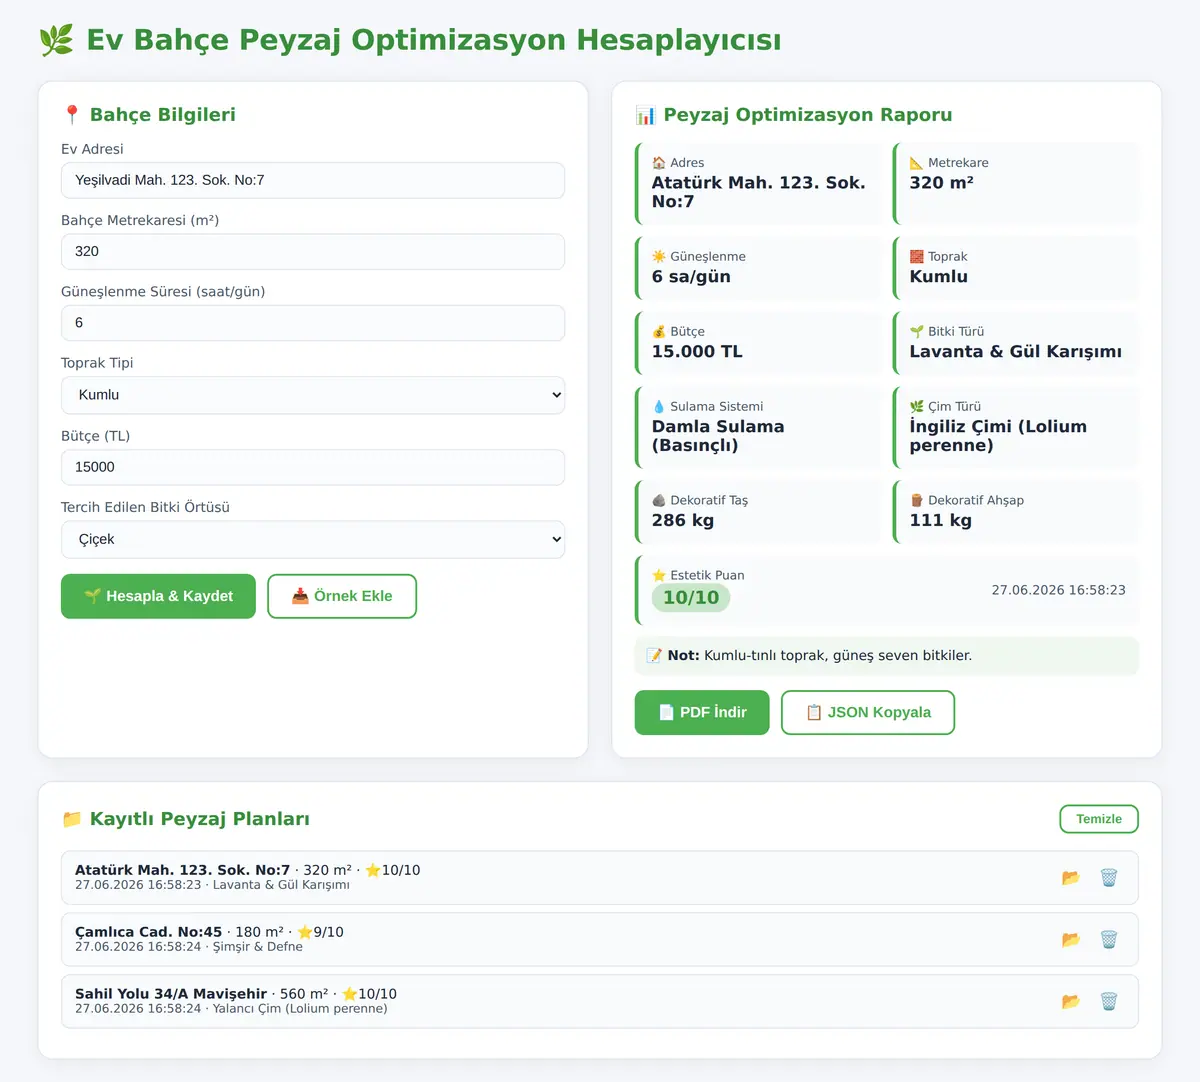Focus the Ev Adresi input field

coord(313,180)
